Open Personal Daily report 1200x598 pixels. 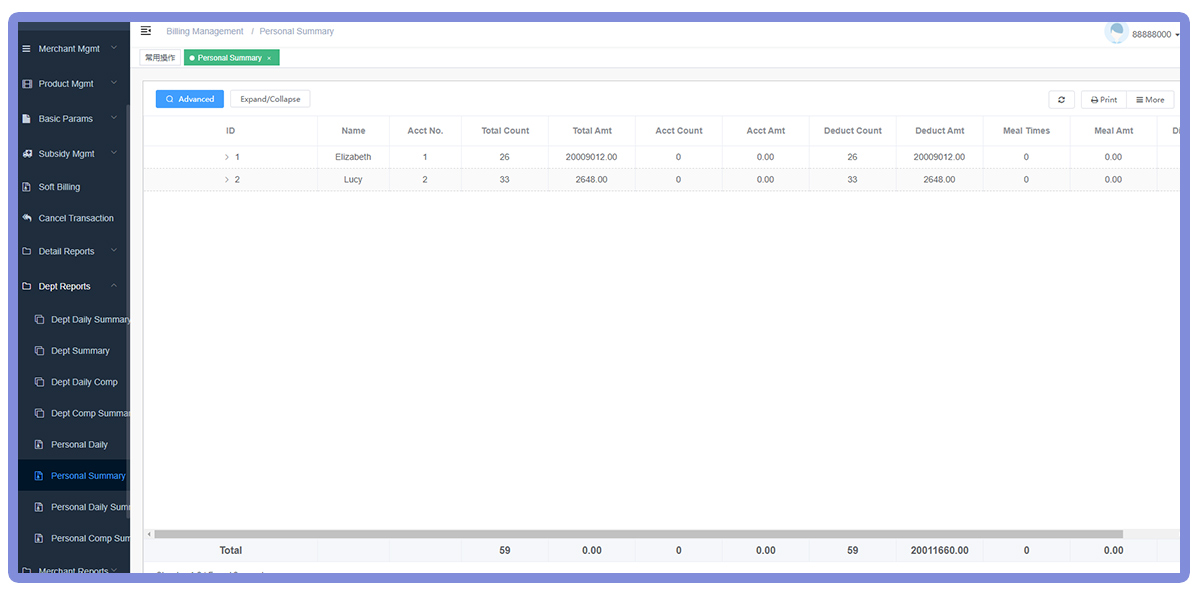[79, 445]
